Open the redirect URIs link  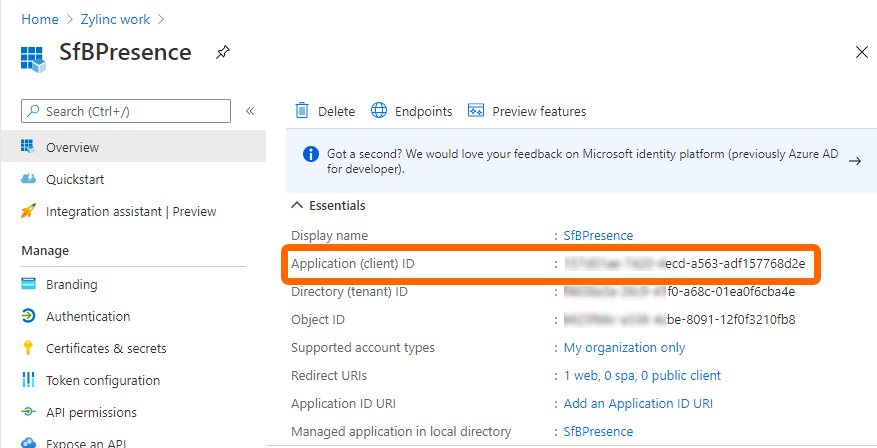(x=642, y=375)
